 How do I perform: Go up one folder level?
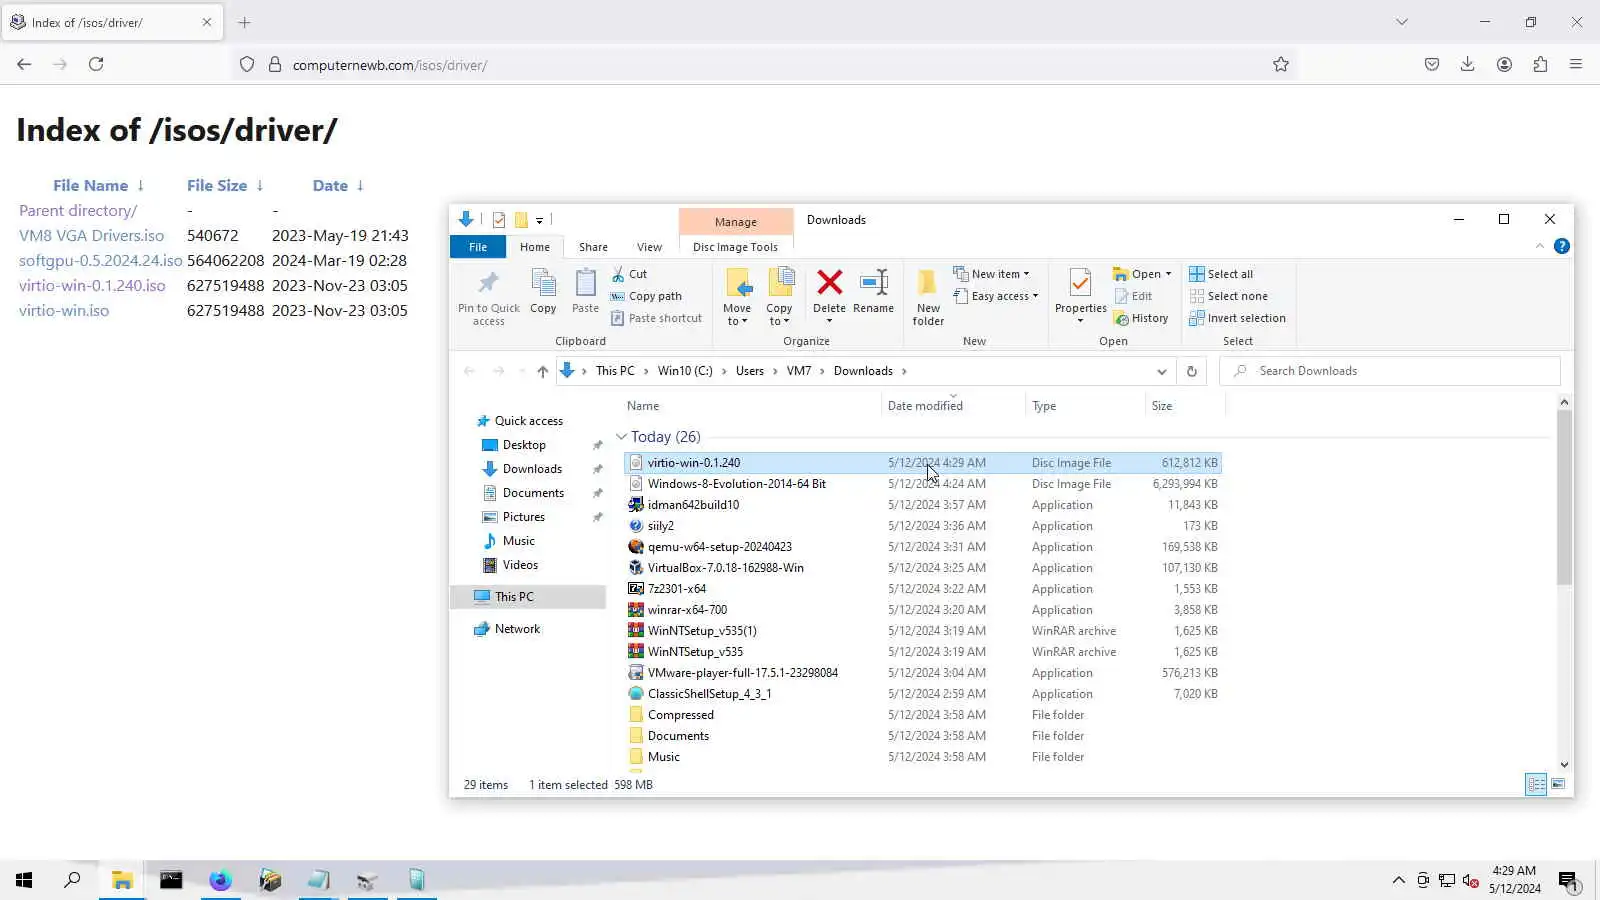click(542, 371)
